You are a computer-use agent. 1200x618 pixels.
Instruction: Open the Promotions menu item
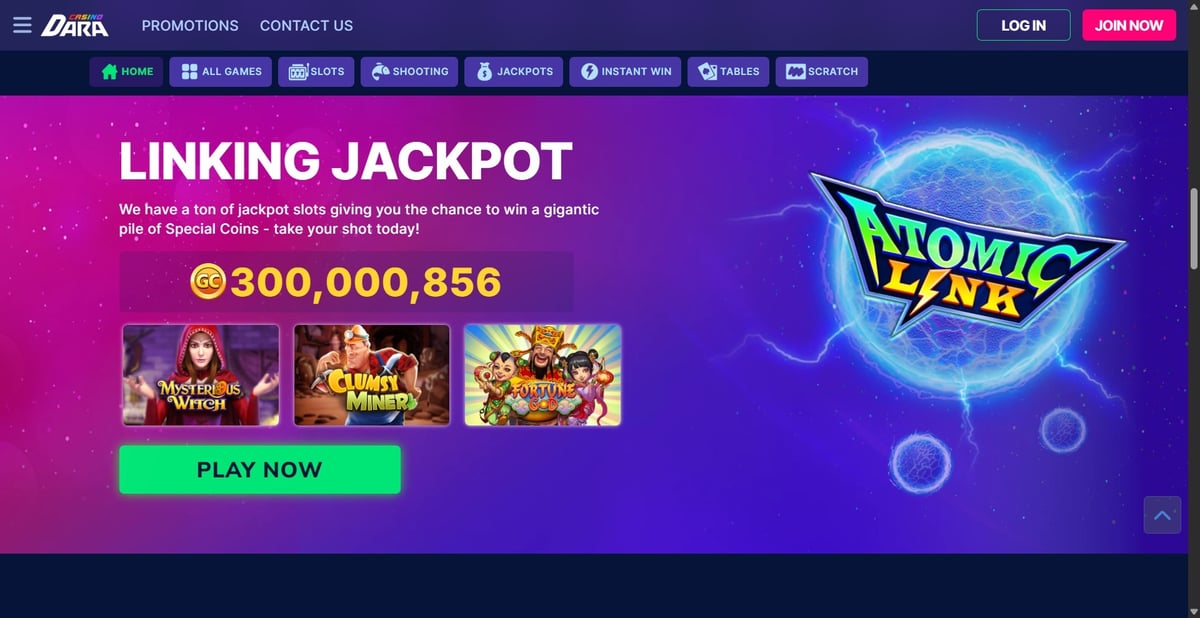click(x=190, y=25)
